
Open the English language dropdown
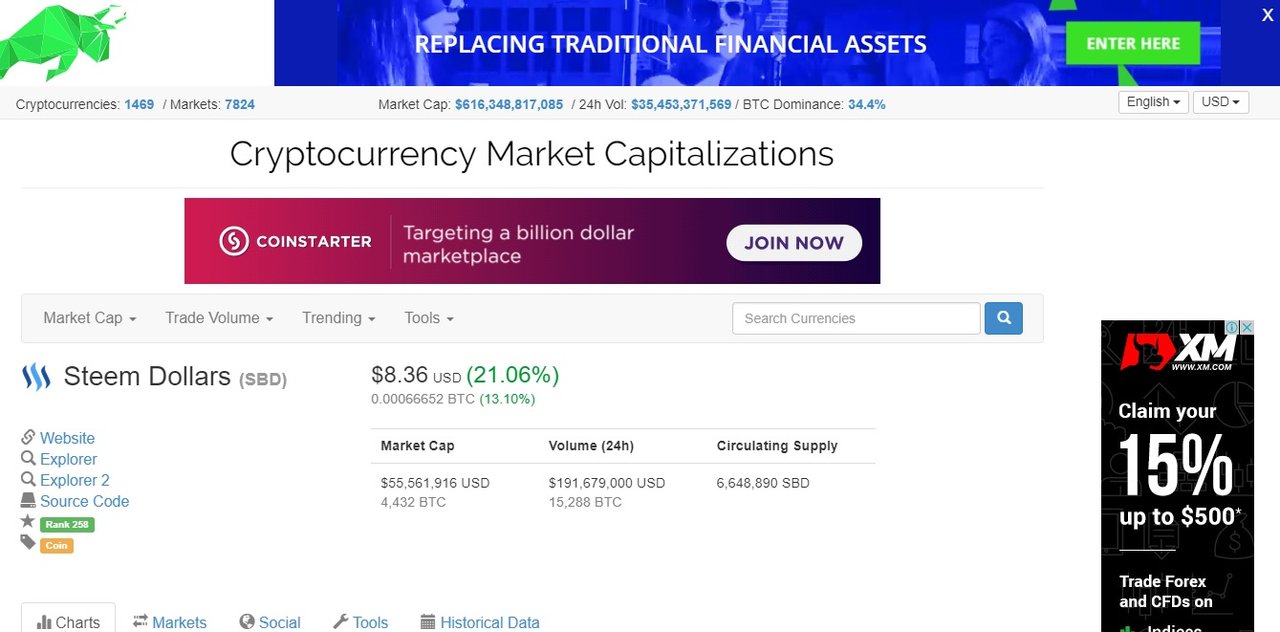[x=1154, y=102]
